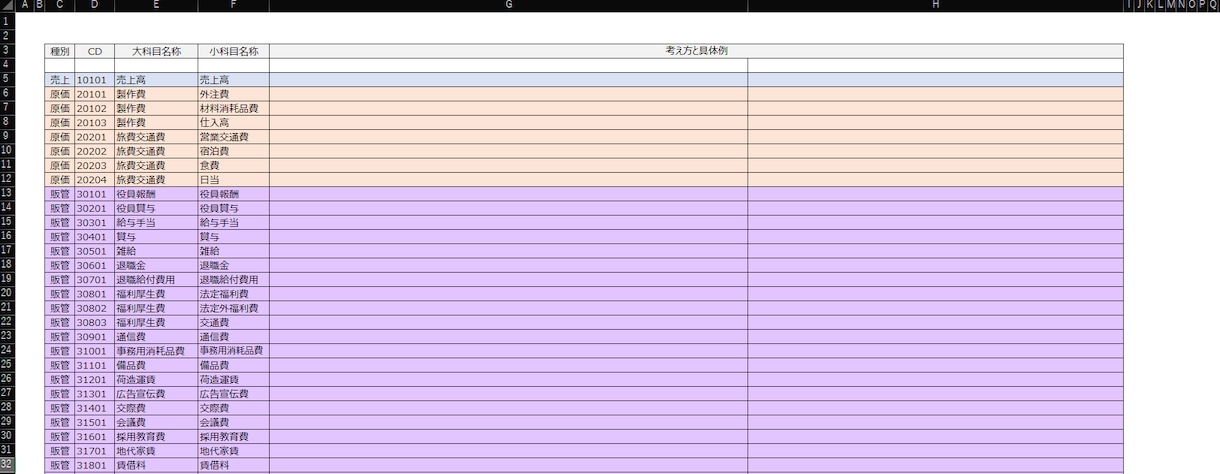
Task: Select code cell 20202
Action: [94, 151]
